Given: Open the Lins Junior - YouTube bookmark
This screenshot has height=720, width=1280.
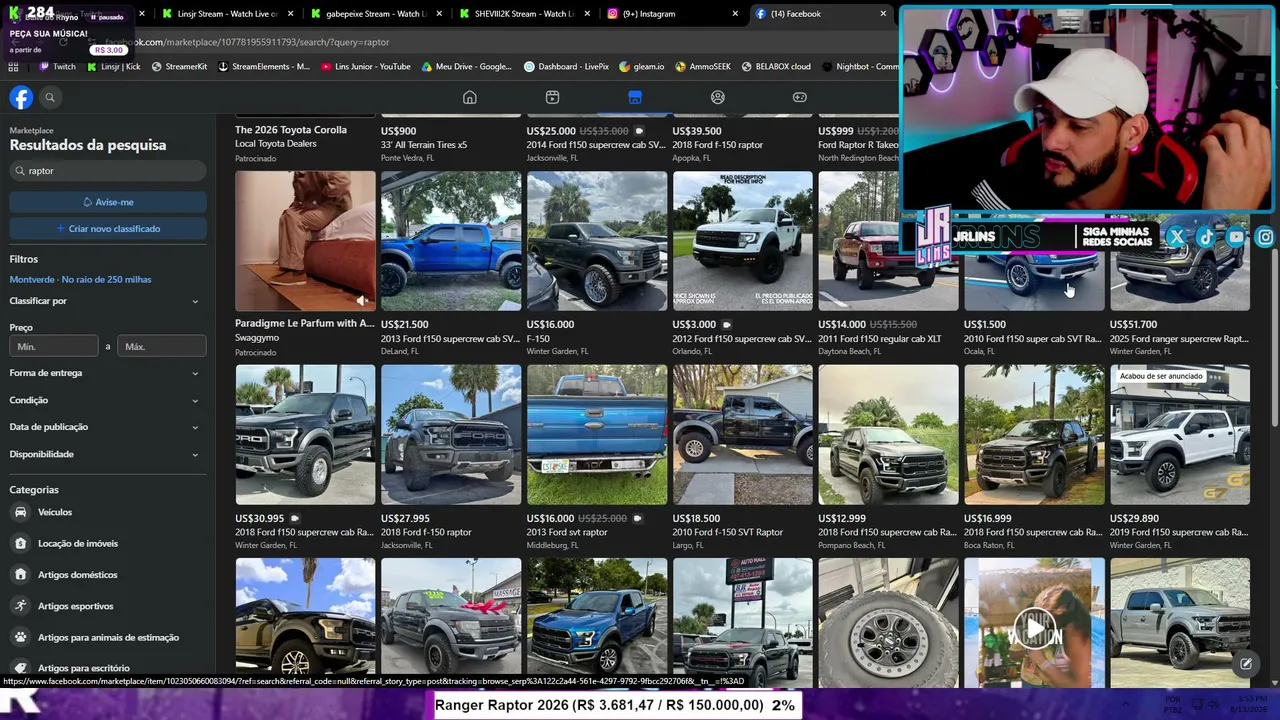Looking at the screenshot, I should click(366, 67).
